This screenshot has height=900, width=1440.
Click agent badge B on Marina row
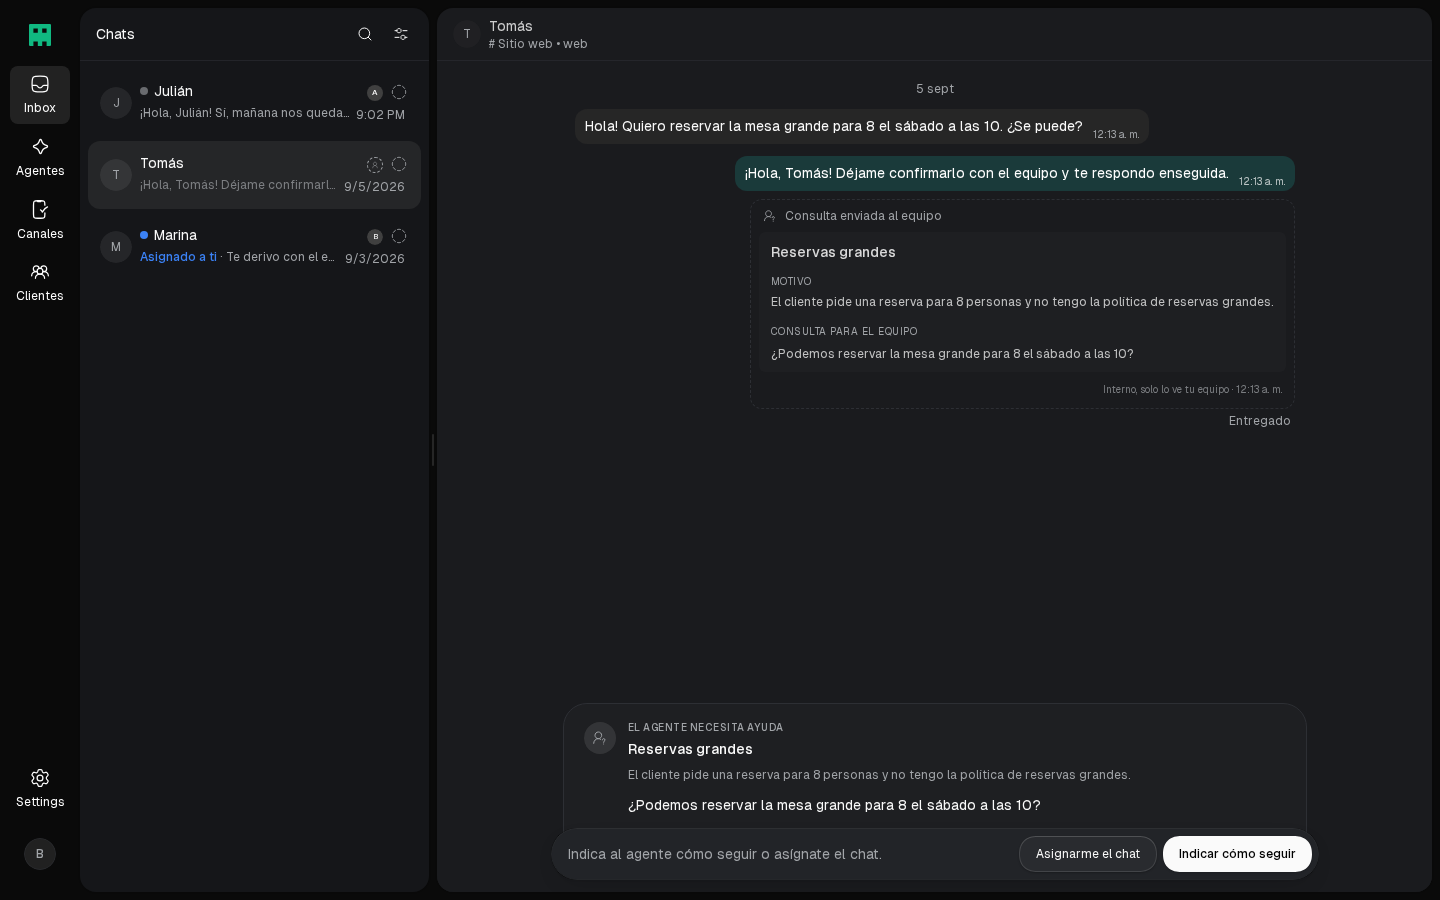tap(375, 237)
